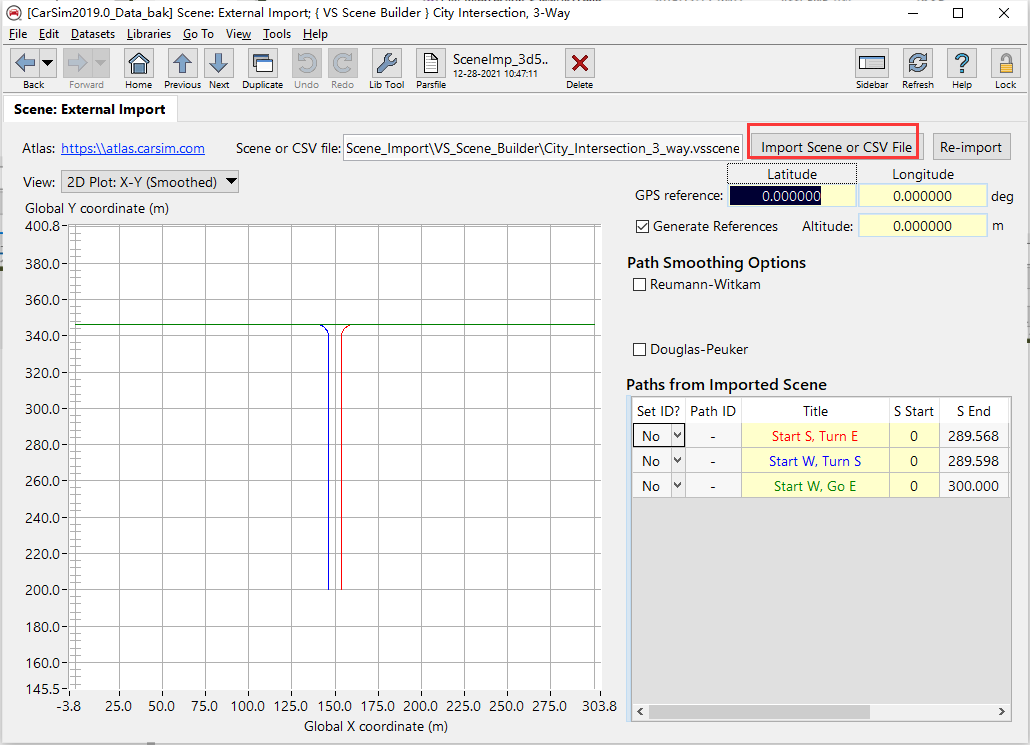Viewport: 1030px width, 745px height.
Task: Open the View menu
Action: 238,34
